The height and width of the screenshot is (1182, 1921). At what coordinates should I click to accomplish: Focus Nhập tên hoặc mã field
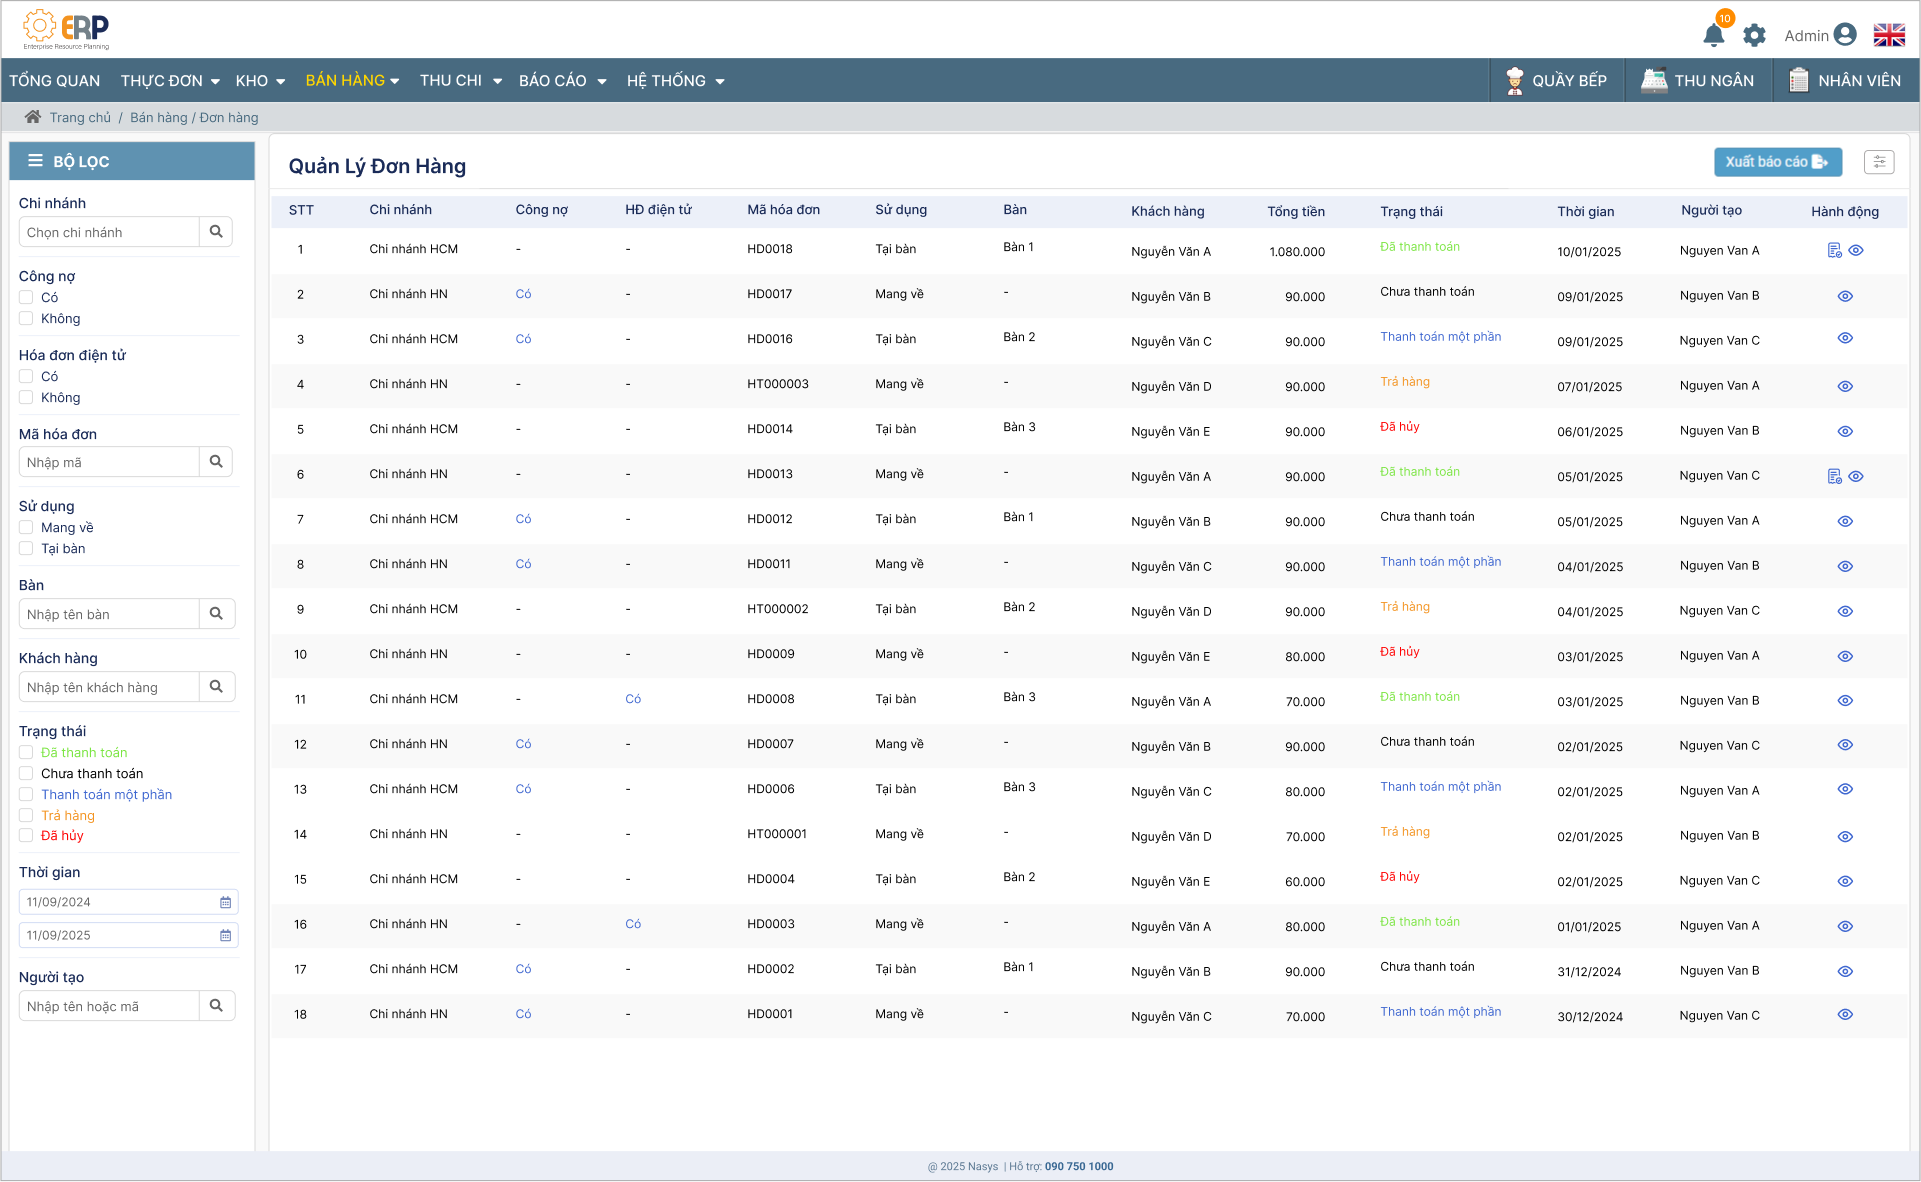coord(109,1006)
